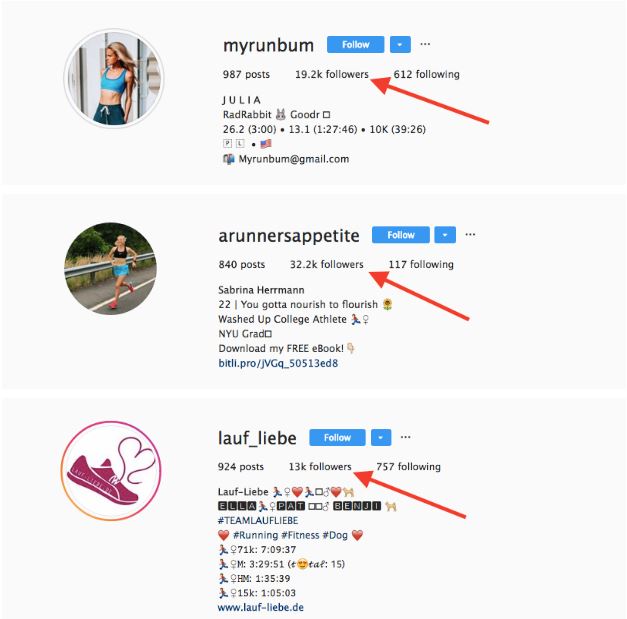
Task: Expand suggestions dropdown next to arunnersappetite Follow
Action: coord(445,235)
